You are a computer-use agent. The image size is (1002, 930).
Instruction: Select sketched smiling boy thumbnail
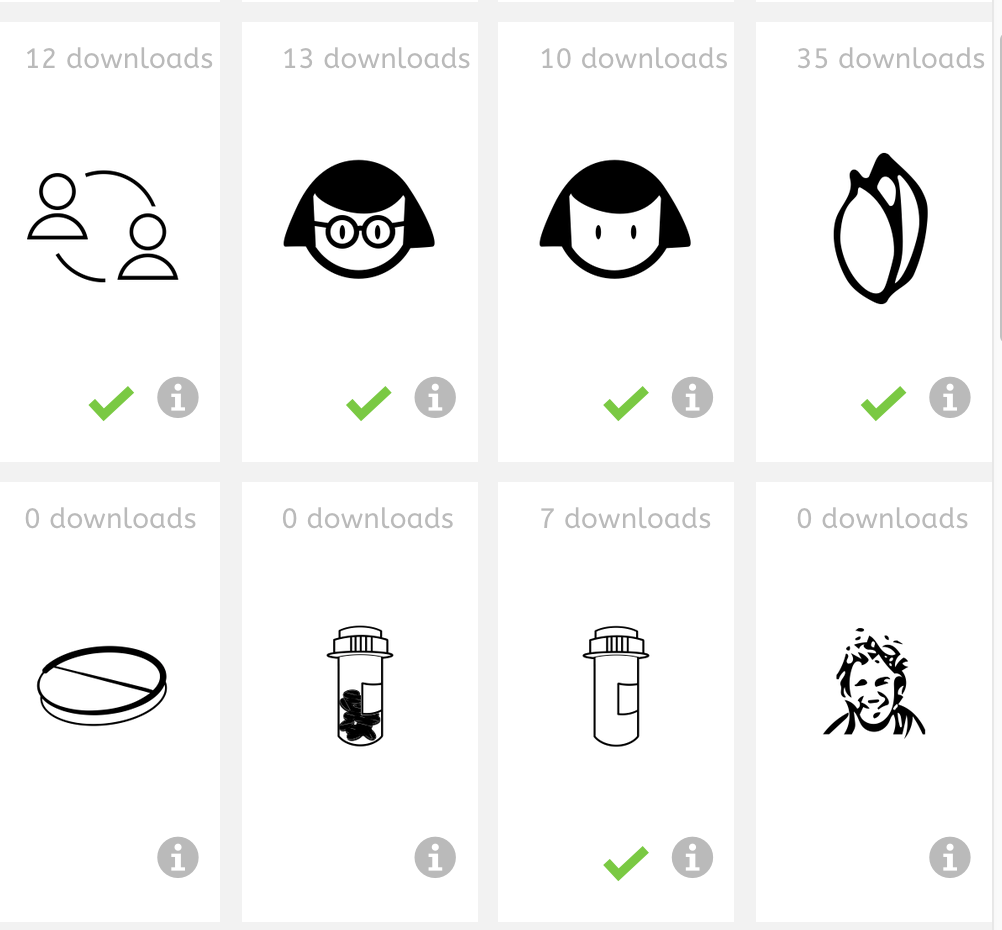click(x=874, y=681)
